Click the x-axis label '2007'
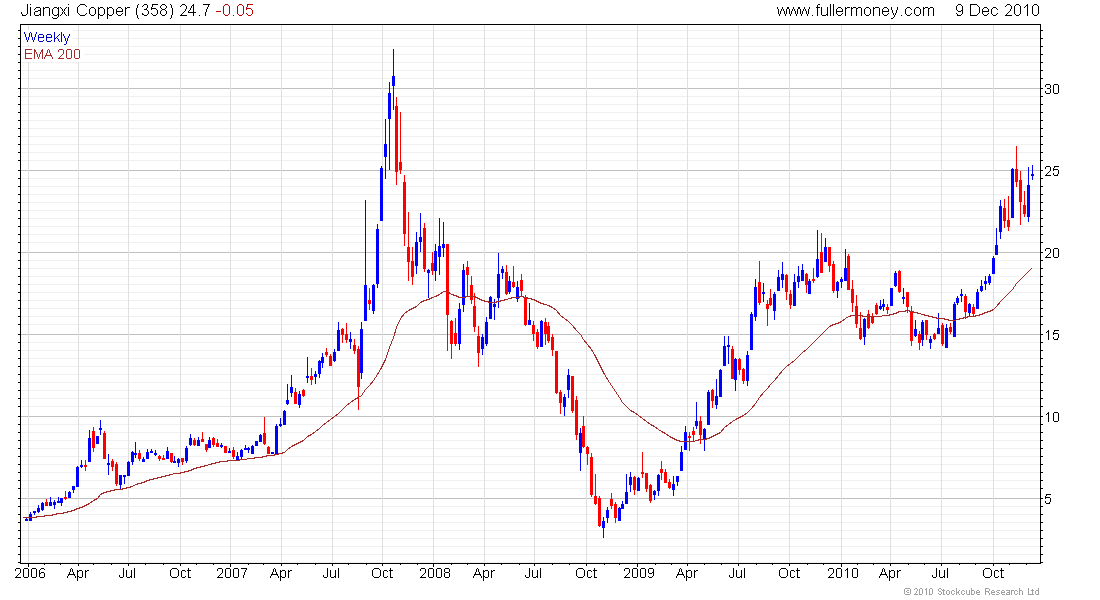The width and height of the screenshot is (1100, 600). [232, 573]
